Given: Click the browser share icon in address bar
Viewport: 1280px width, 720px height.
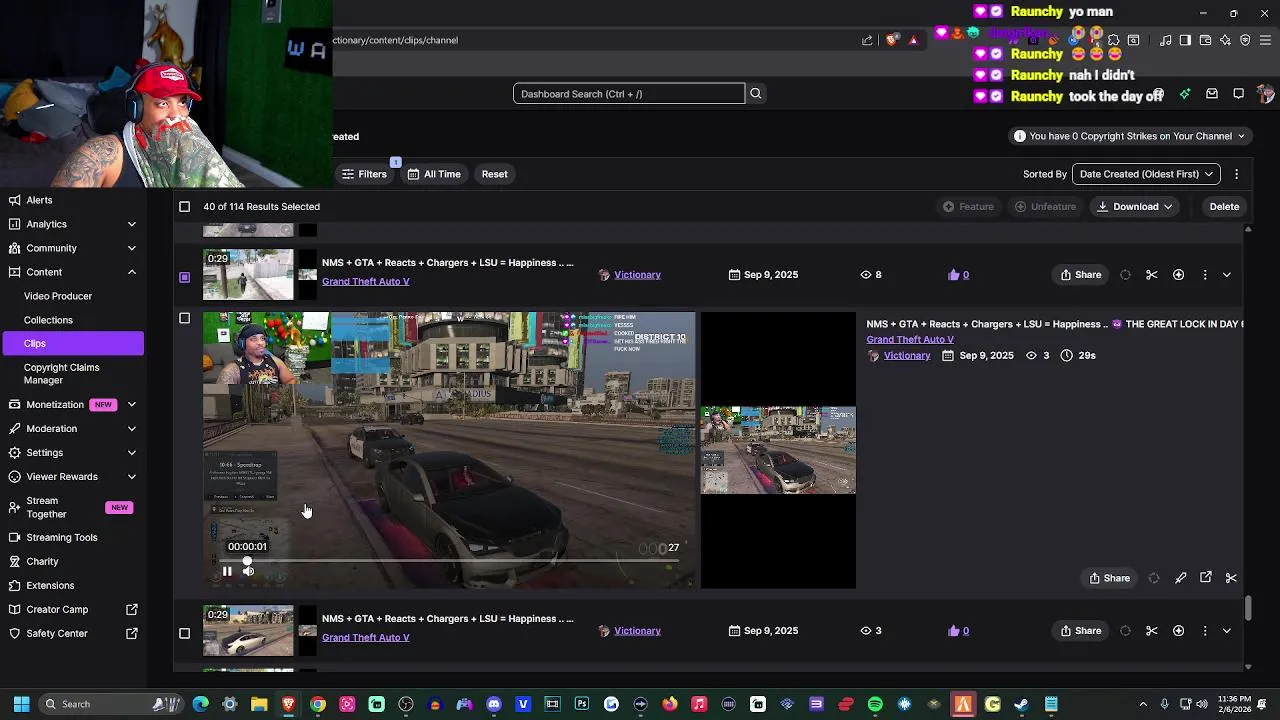Looking at the screenshot, I should click(x=867, y=40).
